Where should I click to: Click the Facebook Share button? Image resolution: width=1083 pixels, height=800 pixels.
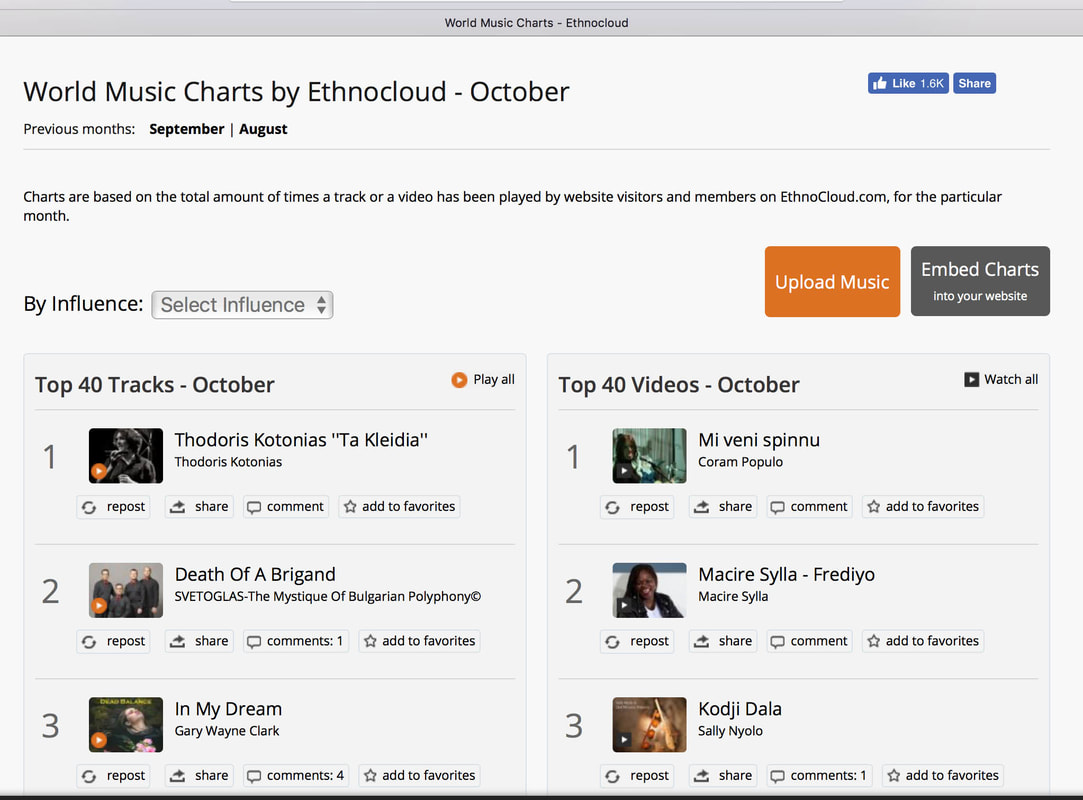coord(975,83)
